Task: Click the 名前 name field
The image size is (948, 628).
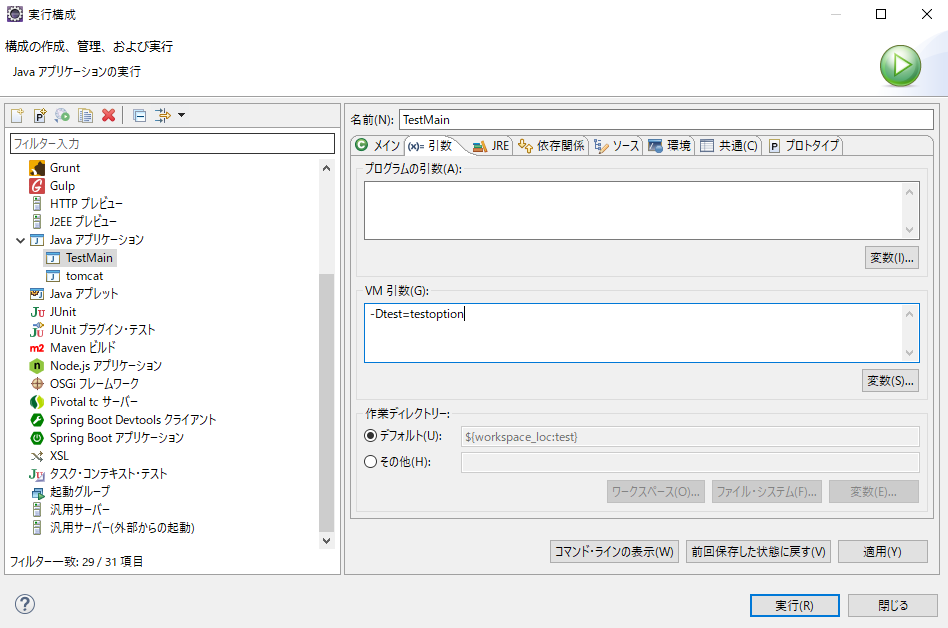Action: pos(666,120)
